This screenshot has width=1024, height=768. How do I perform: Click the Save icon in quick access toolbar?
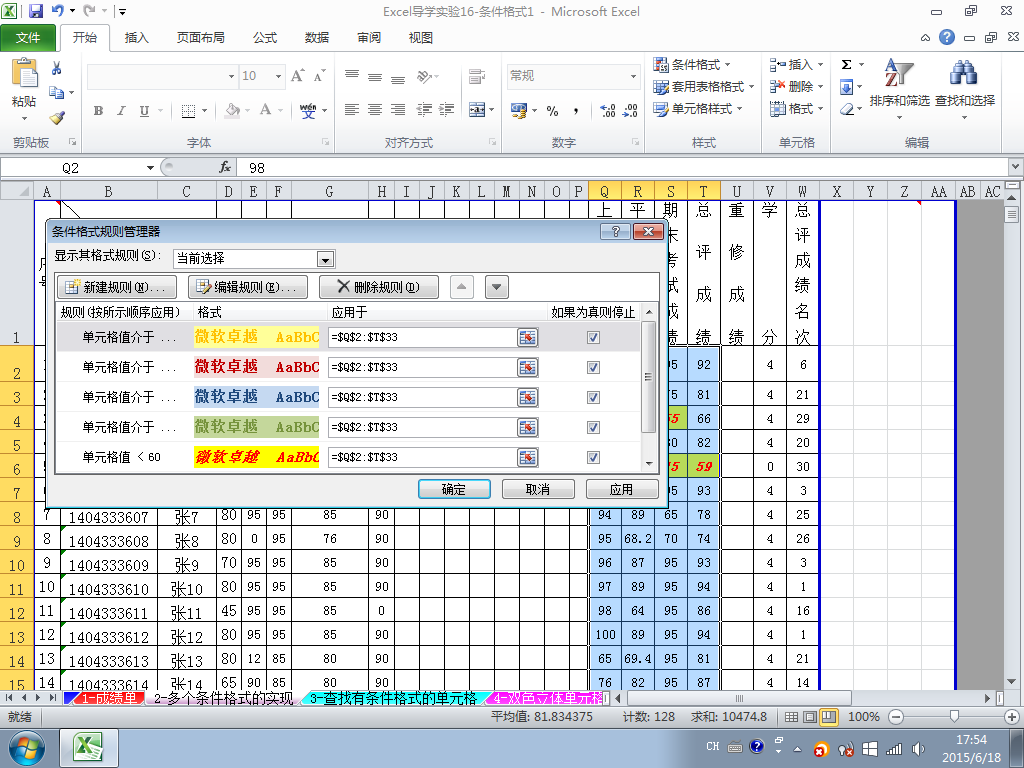(35, 11)
